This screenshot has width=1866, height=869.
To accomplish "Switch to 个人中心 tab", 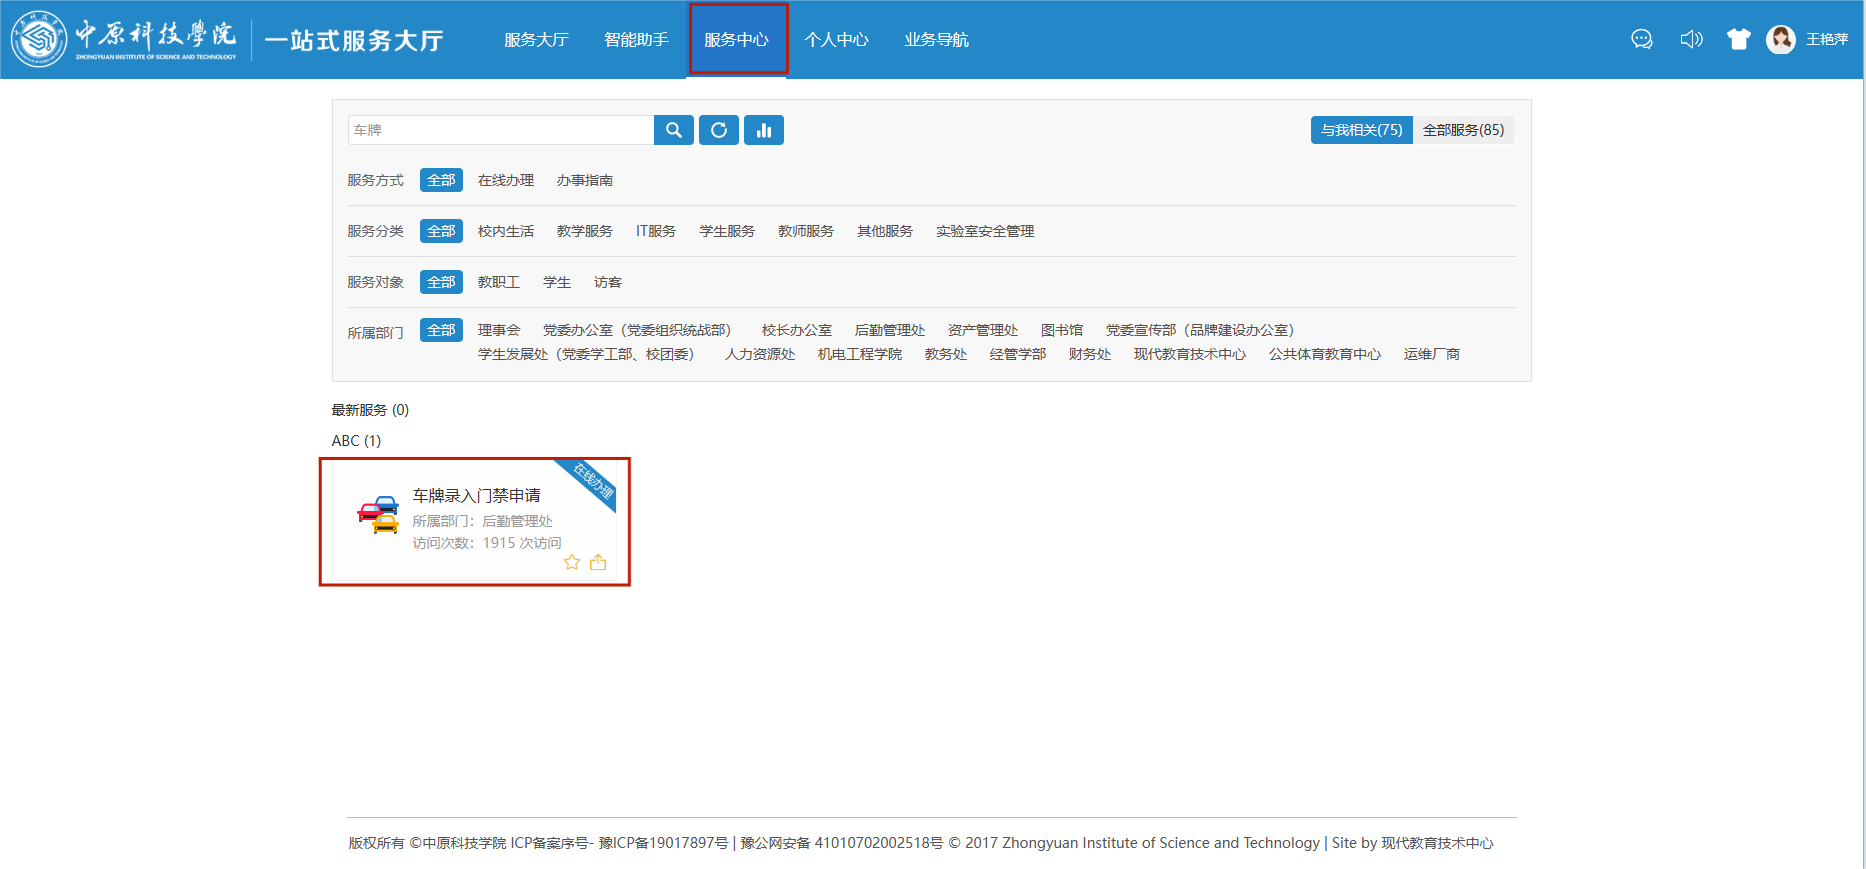I will [x=836, y=39].
